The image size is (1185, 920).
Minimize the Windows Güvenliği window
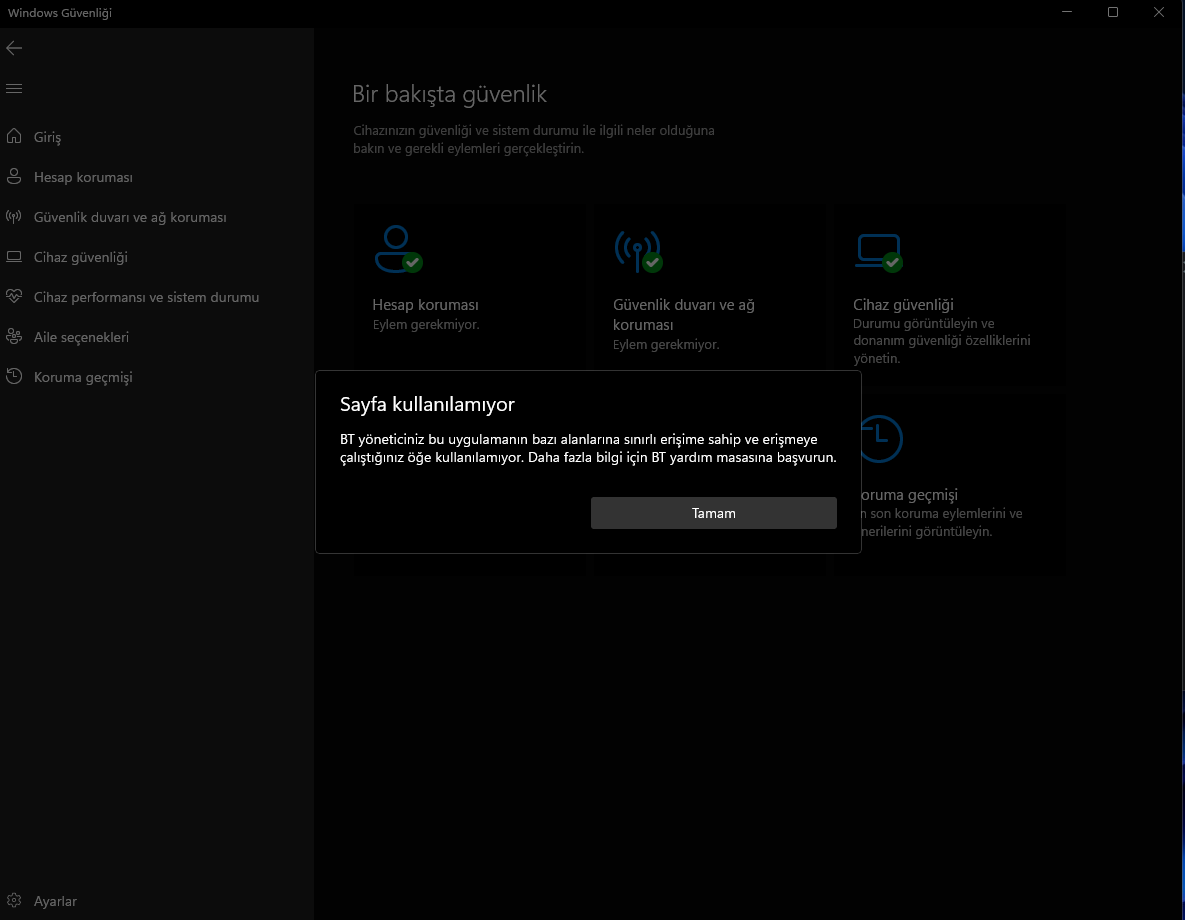point(1067,12)
